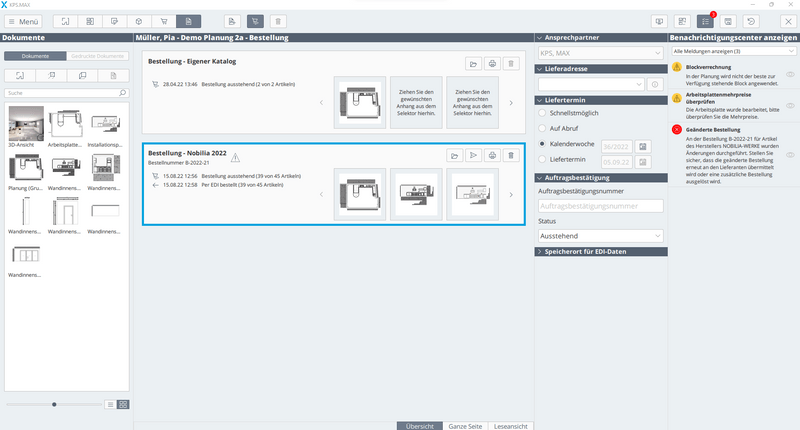Print the Nobilia 2022 order
This screenshot has height=430, width=800.
coord(491,156)
